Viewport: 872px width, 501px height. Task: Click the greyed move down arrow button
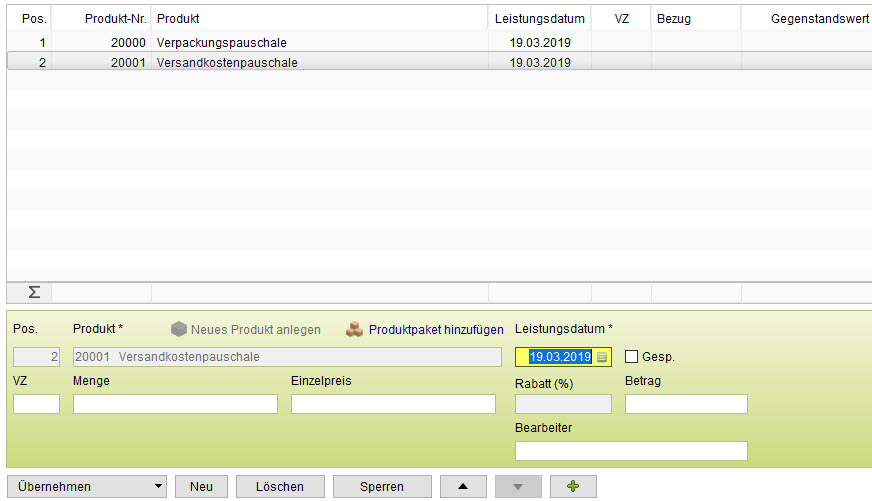518,486
